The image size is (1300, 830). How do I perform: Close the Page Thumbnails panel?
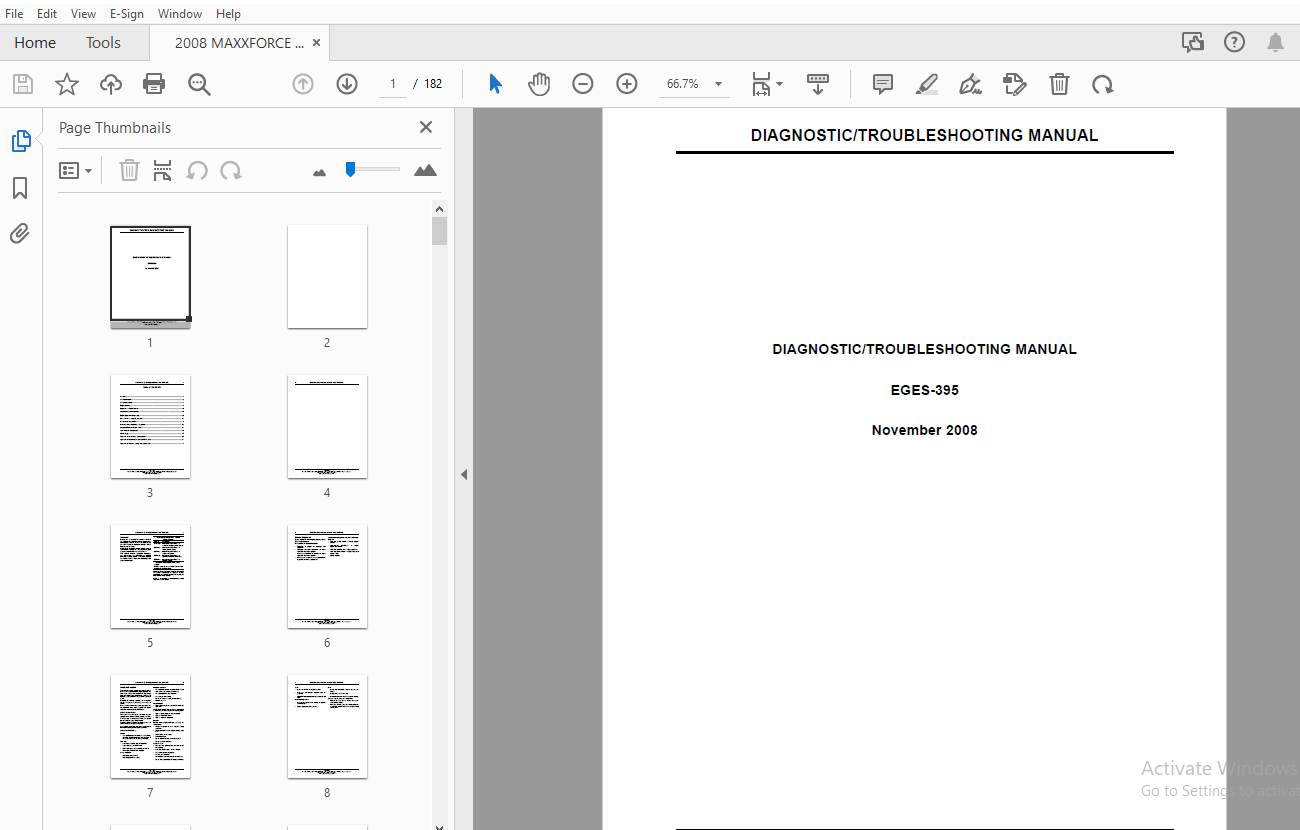click(x=426, y=127)
